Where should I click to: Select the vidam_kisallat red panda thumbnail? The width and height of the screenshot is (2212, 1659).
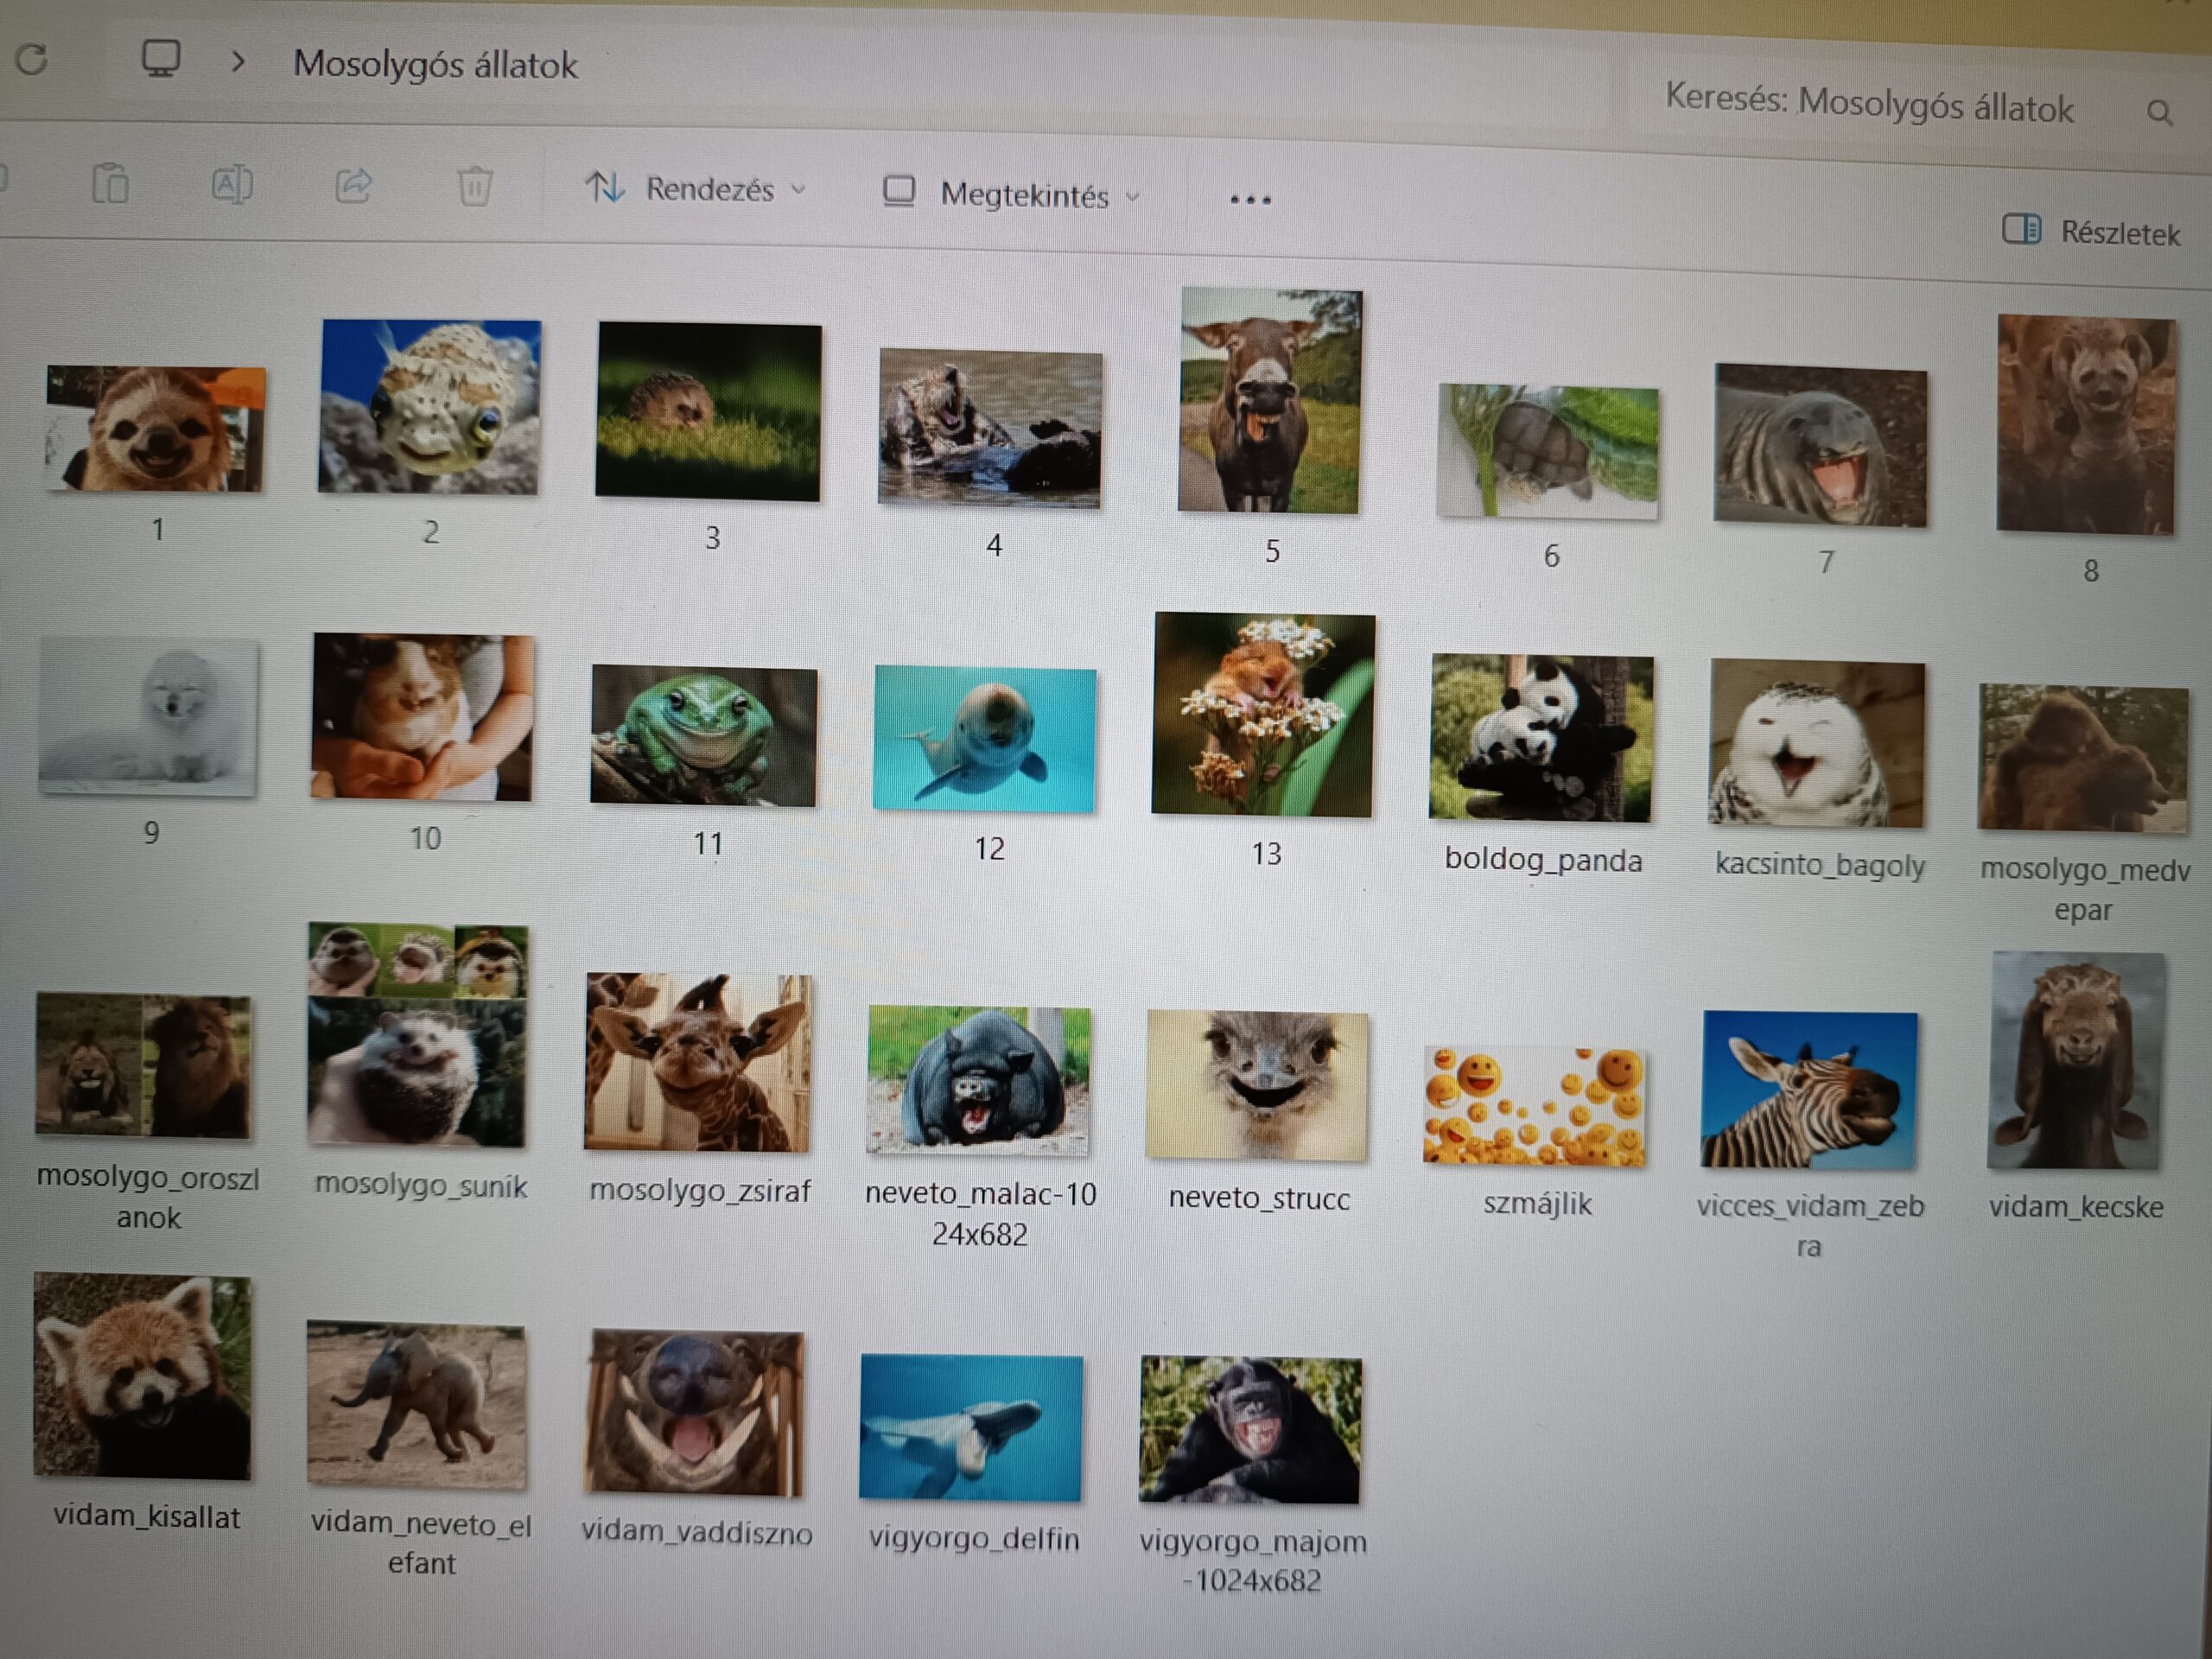pyautogui.click(x=142, y=1376)
